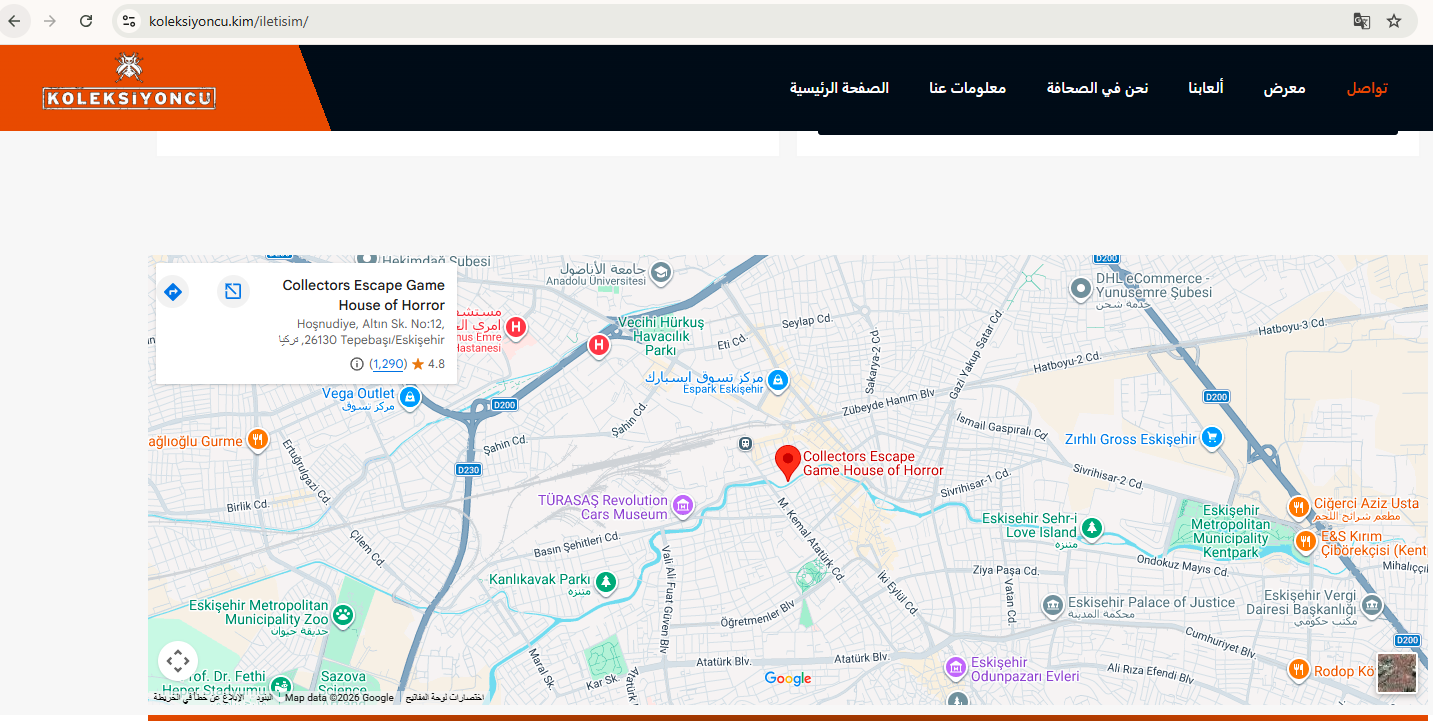Open the معرض (Gallery) menu item
1433x721 pixels.
(x=1284, y=88)
